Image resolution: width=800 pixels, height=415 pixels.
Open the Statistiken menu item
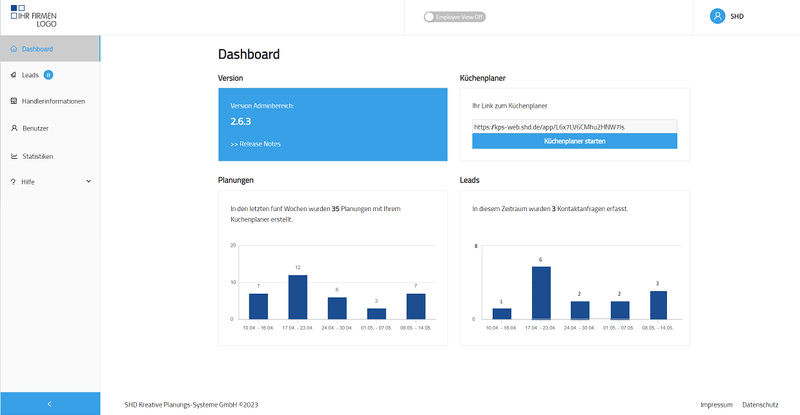37,156
